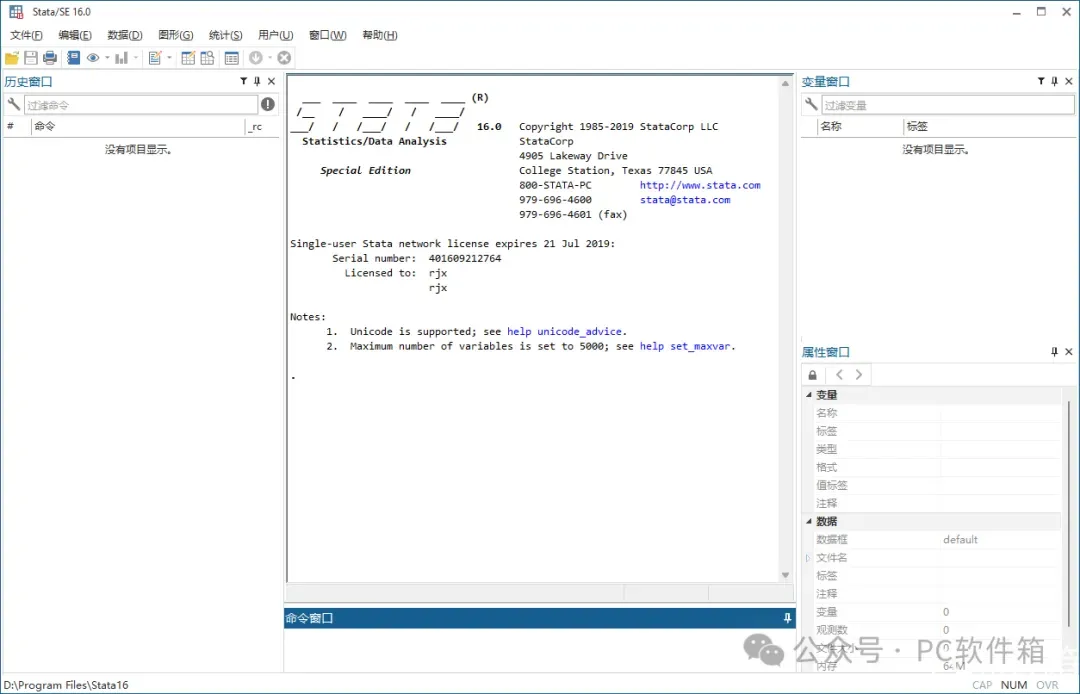Toggle pin of 属性窗口 panel
The height and width of the screenshot is (694, 1080).
pyautogui.click(x=1055, y=352)
